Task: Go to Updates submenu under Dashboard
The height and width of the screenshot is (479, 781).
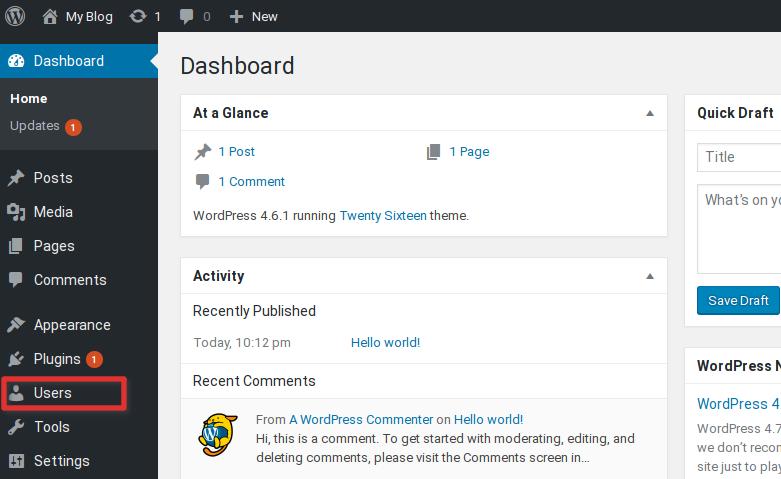Action: [35, 126]
